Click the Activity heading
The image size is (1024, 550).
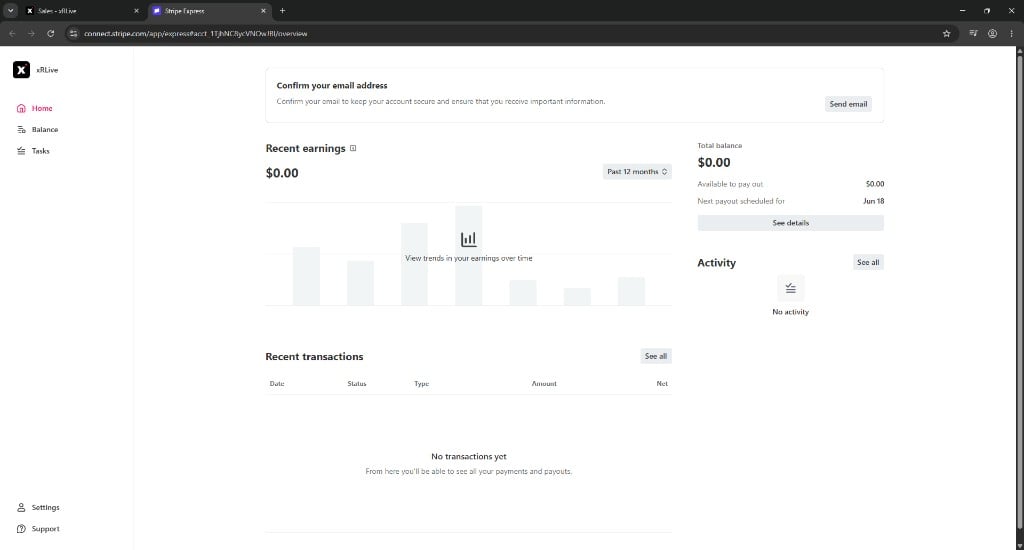click(716, 263)
